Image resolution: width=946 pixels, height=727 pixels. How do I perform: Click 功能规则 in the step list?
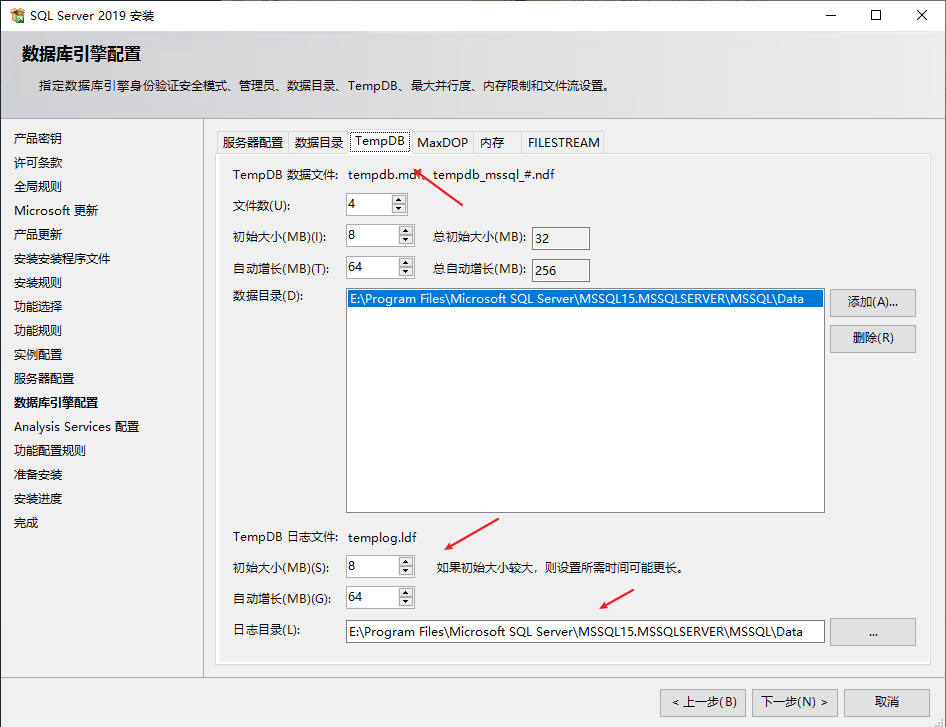(38, 331)
